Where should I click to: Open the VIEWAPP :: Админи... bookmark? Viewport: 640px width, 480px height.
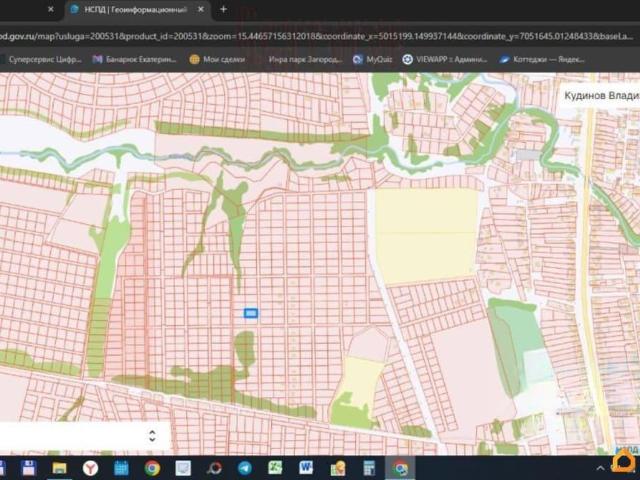pos(445,60)
